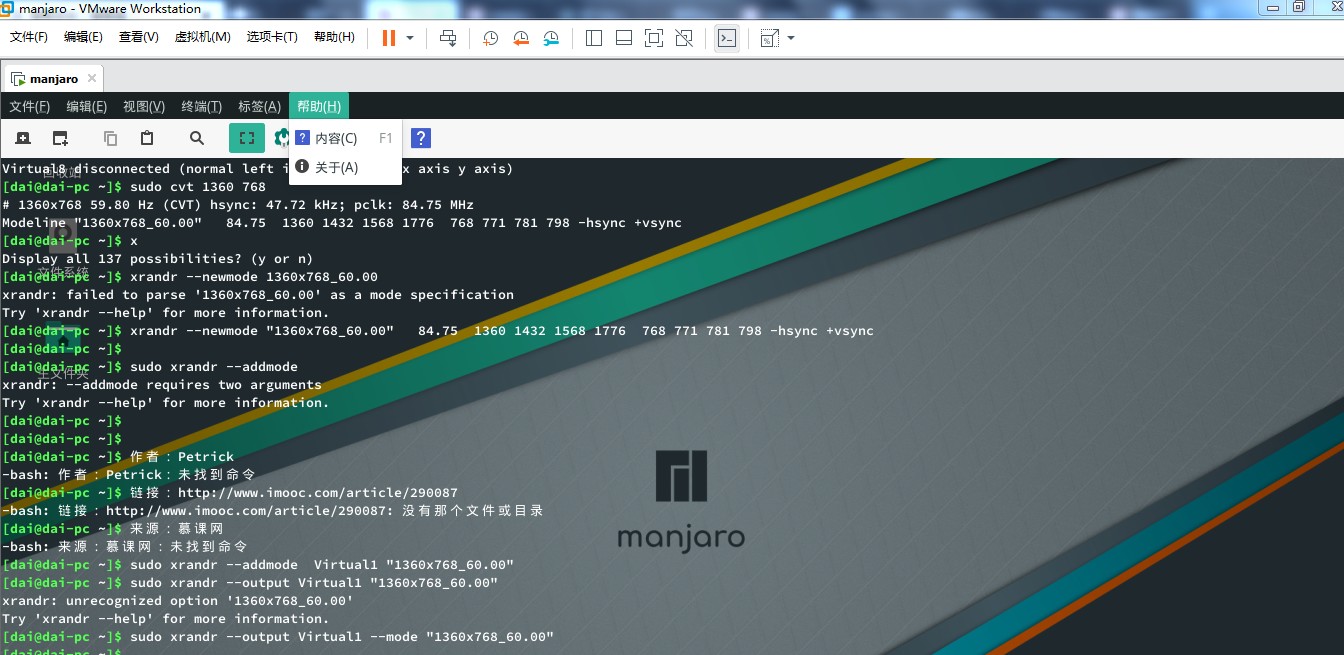Click '# 1360x768 59.80 Hz (CVT)' line
Screen dimensions: 1344x655
click(x=238, y=205)
